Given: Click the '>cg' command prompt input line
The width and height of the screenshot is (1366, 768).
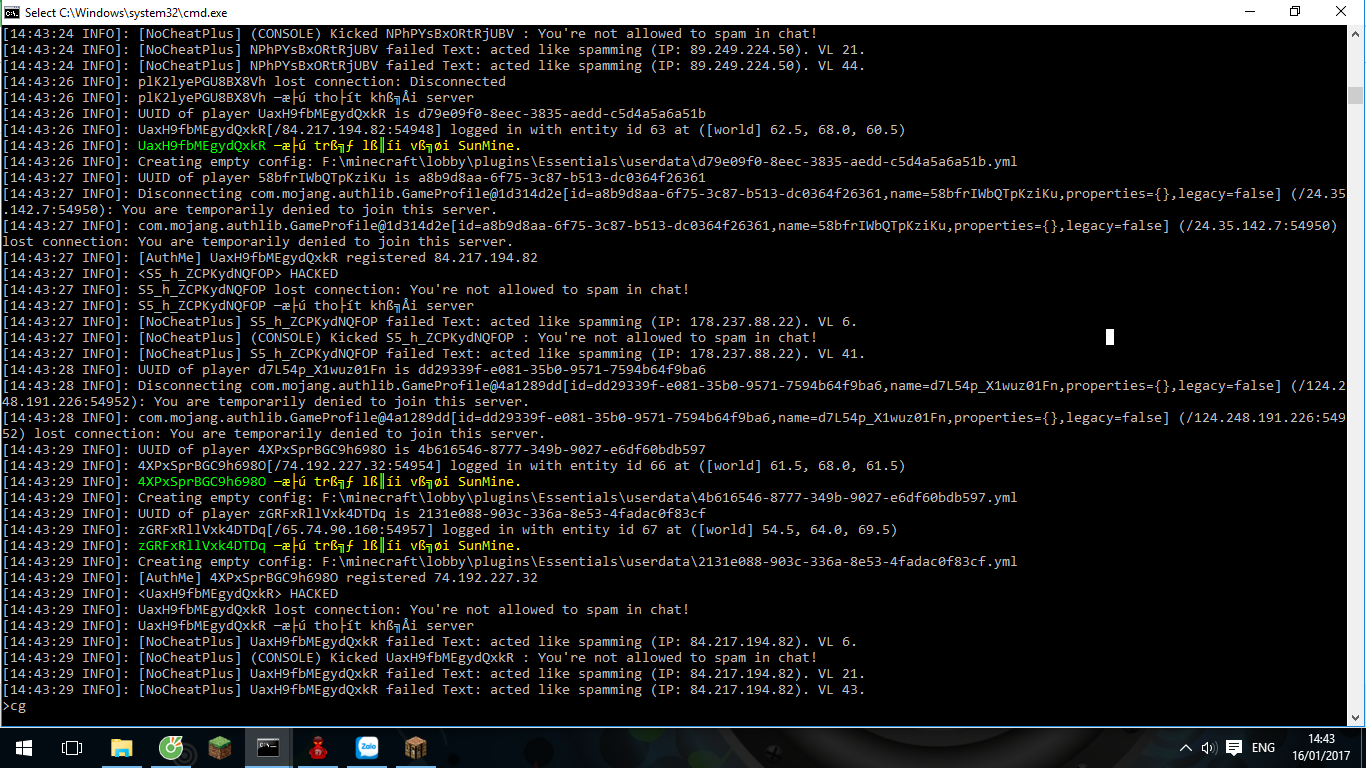Looking at the screenshot, I should [14, 706].
